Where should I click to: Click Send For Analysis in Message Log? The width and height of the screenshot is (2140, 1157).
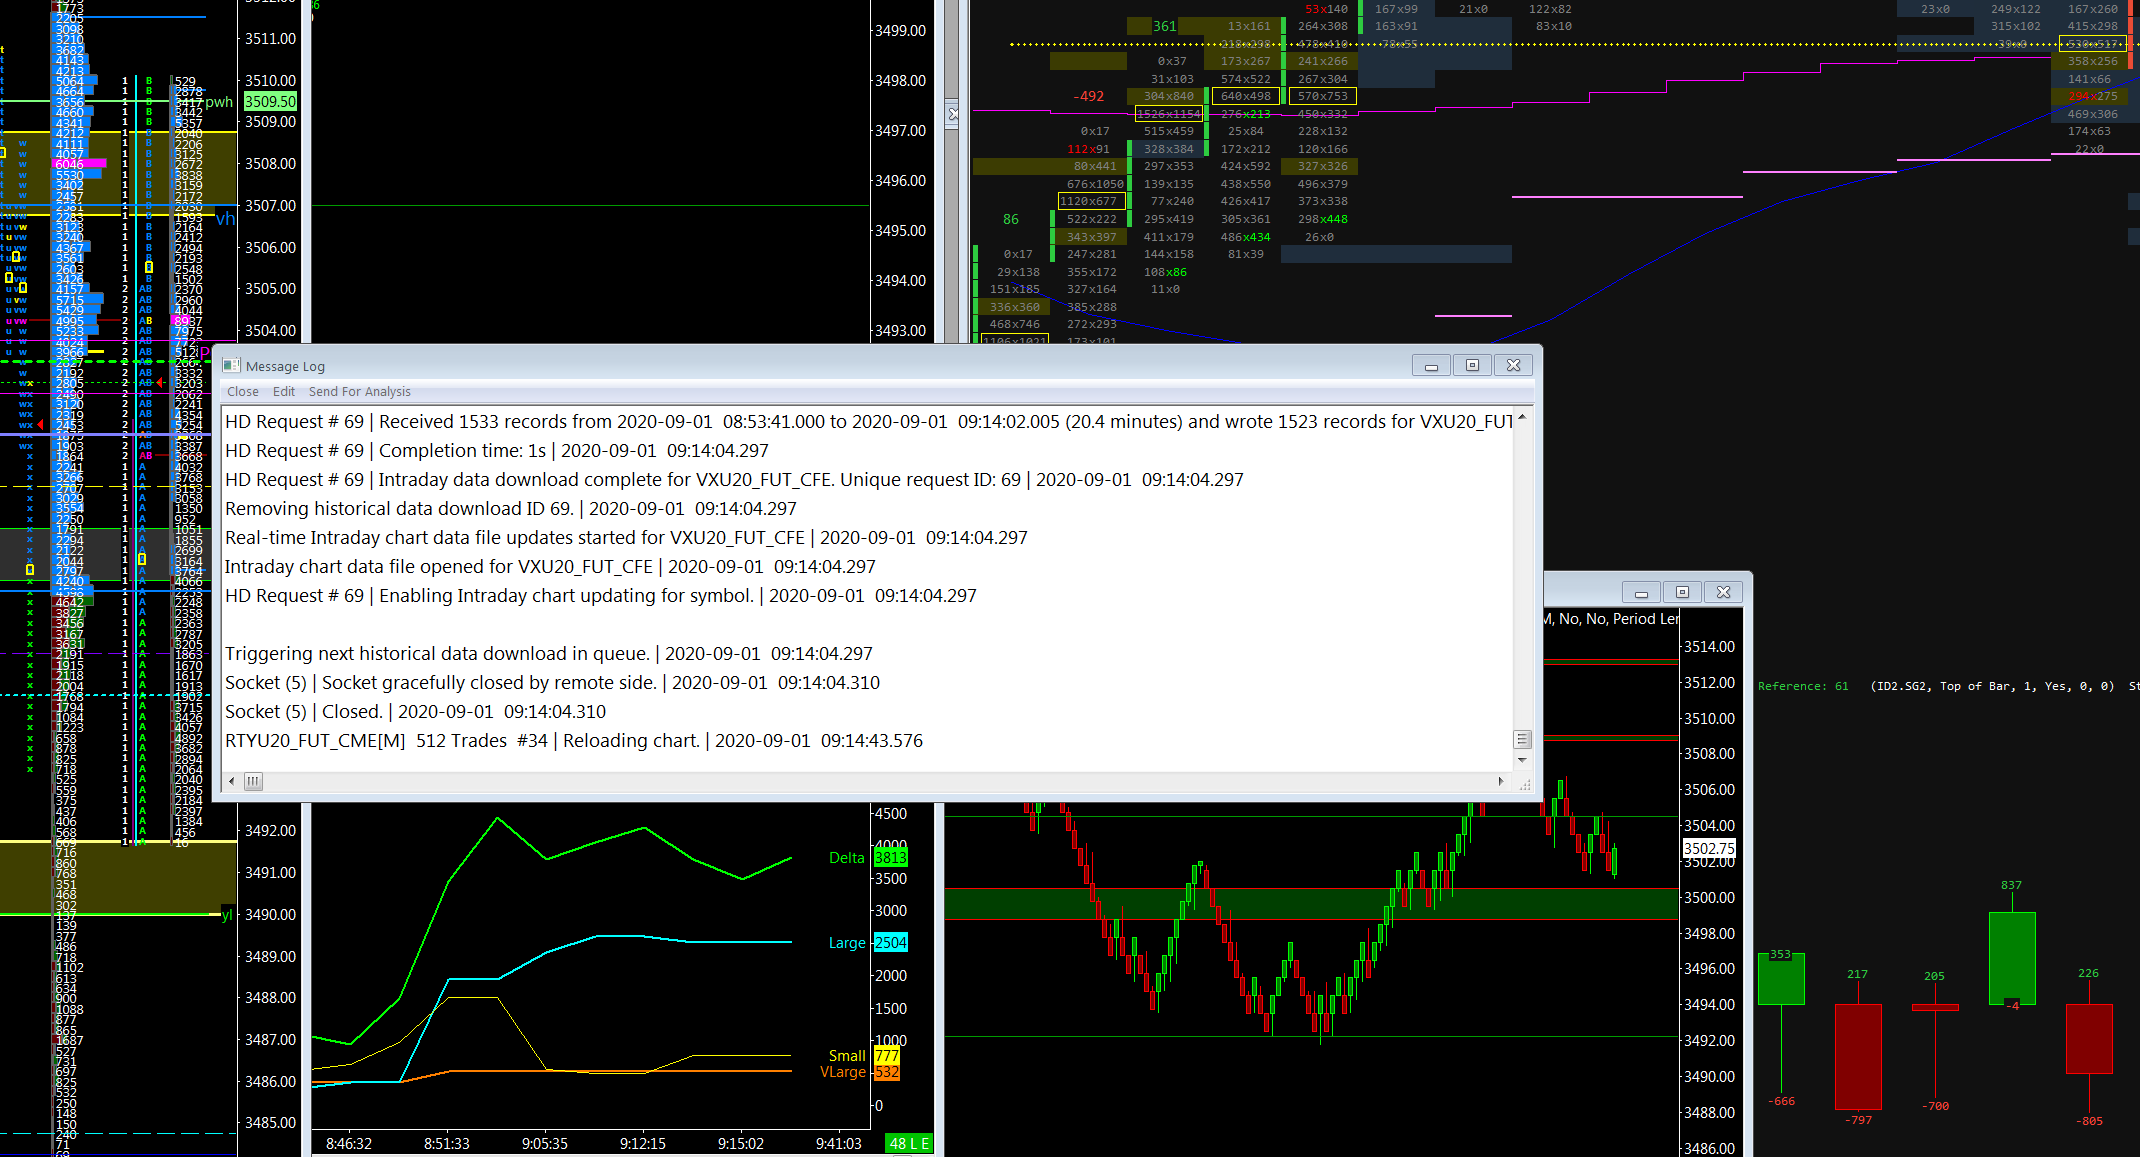[359, 392]
